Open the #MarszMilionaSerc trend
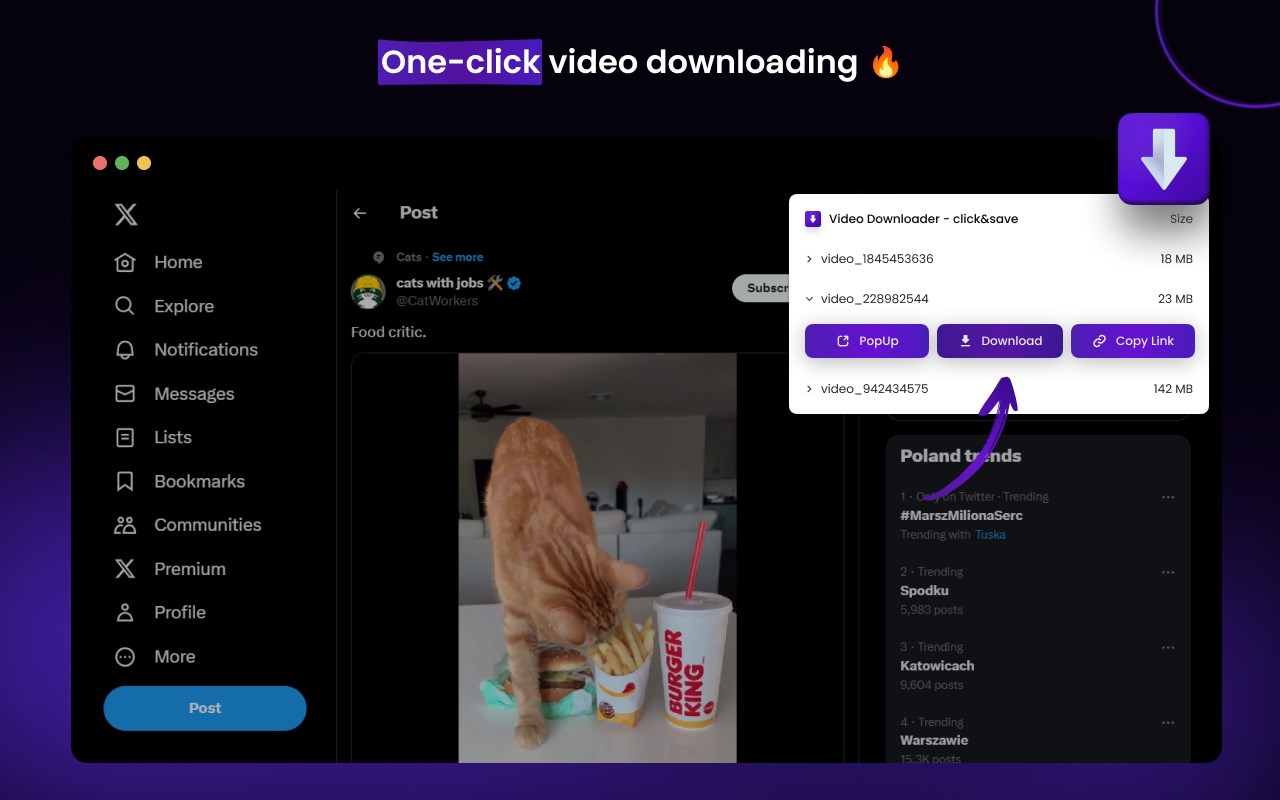Screen dimensions: 1280x800 961,516
